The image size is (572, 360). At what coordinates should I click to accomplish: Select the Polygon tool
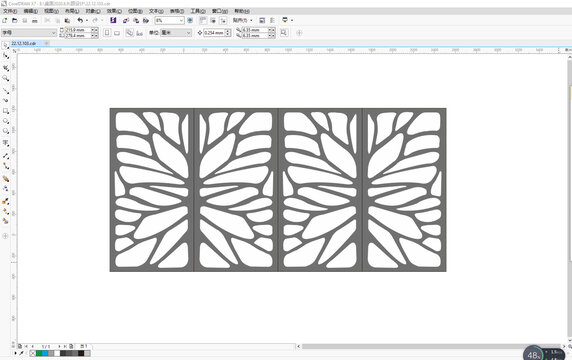tap(5, 131)
